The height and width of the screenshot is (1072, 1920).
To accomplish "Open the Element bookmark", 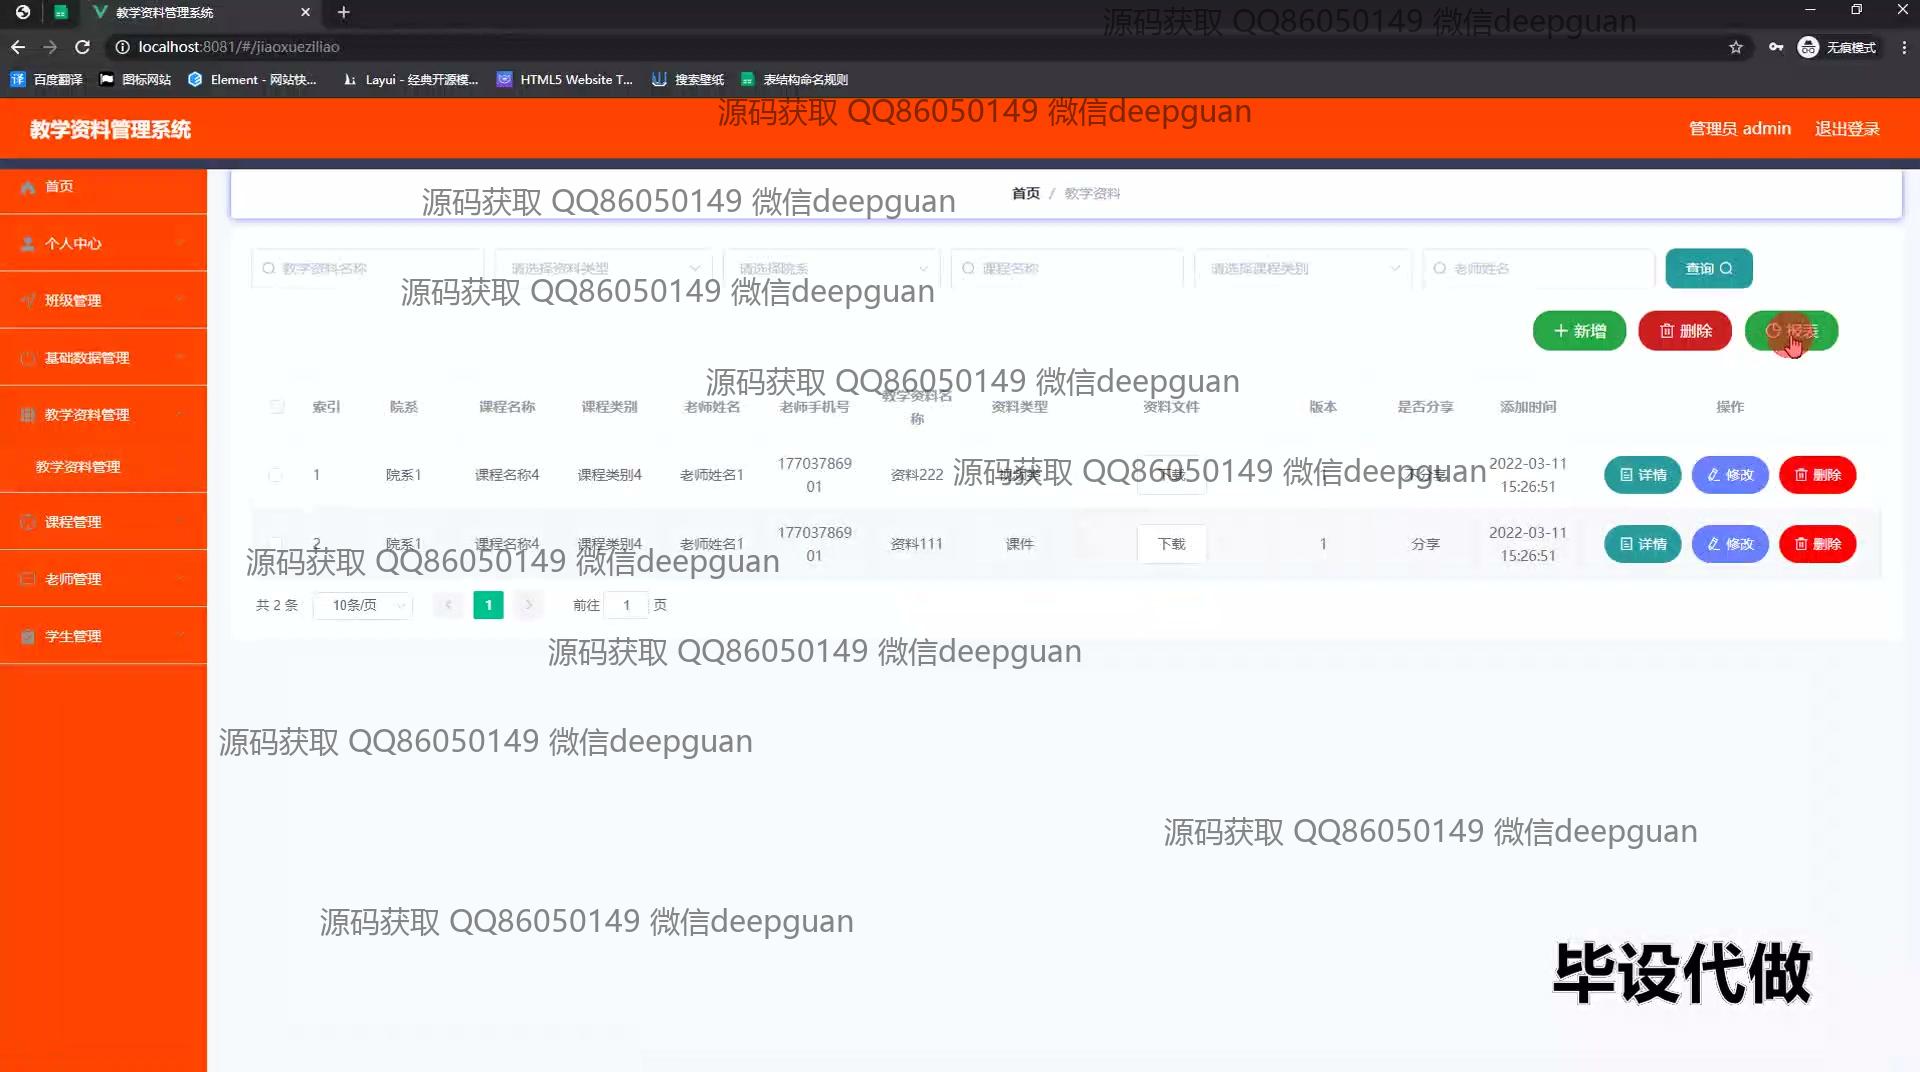I will [x=252, y=80].
